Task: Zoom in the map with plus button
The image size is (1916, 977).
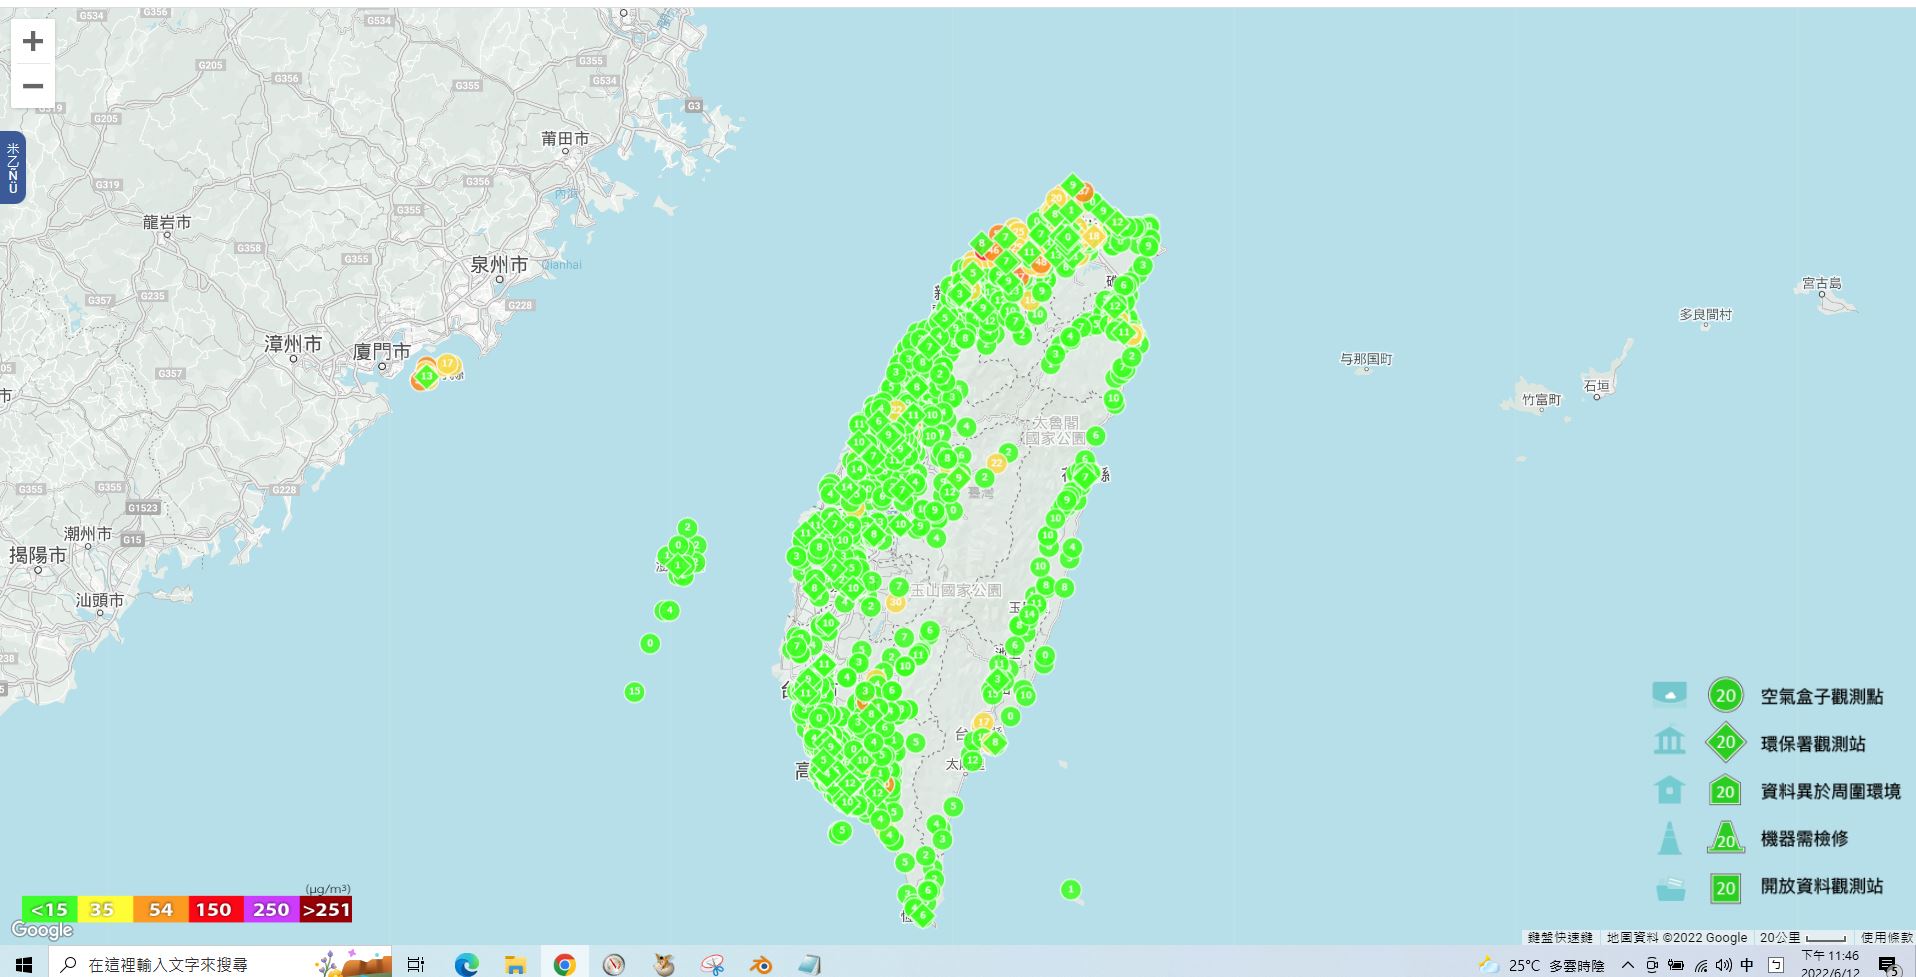Action: pos(32,41)
